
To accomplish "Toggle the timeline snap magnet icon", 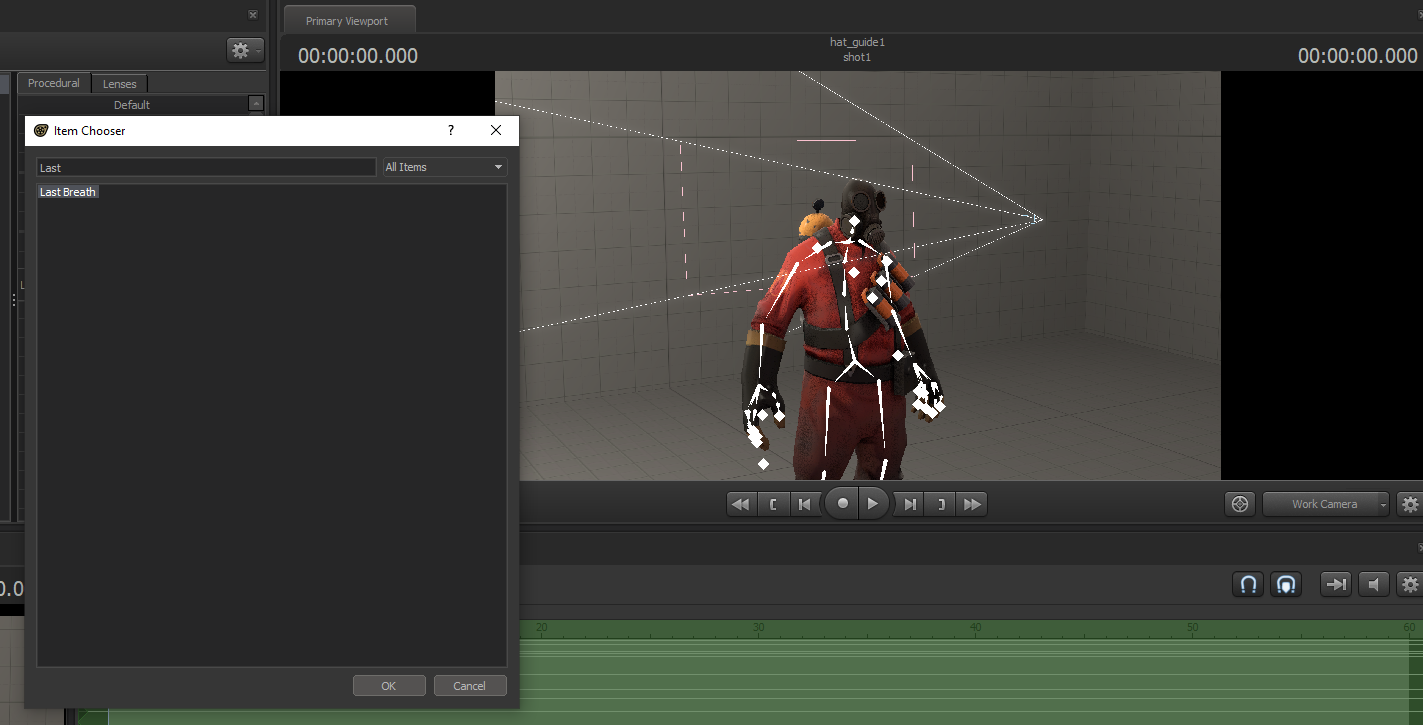I will click(x=1248, y=584).
